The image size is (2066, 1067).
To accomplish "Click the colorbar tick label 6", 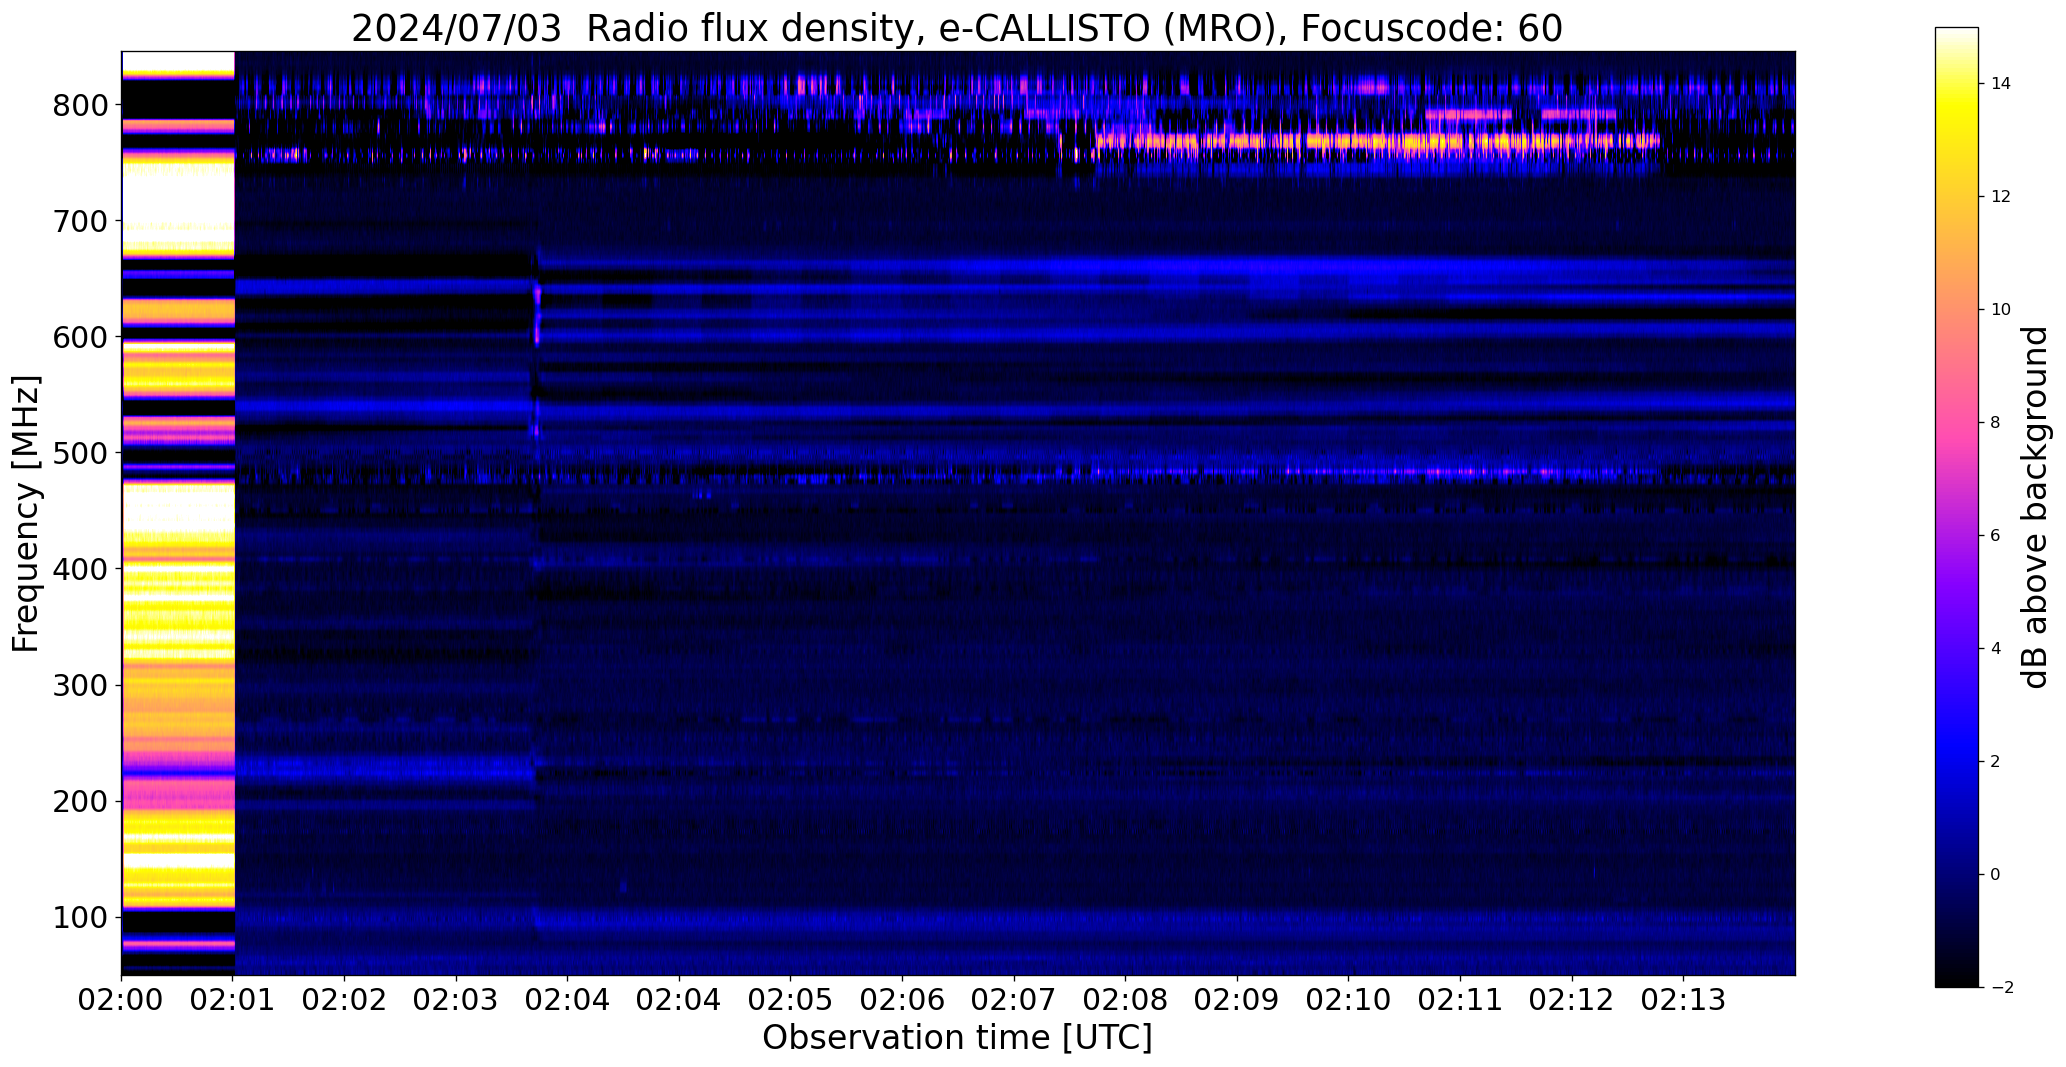I will pos(1996,536).
